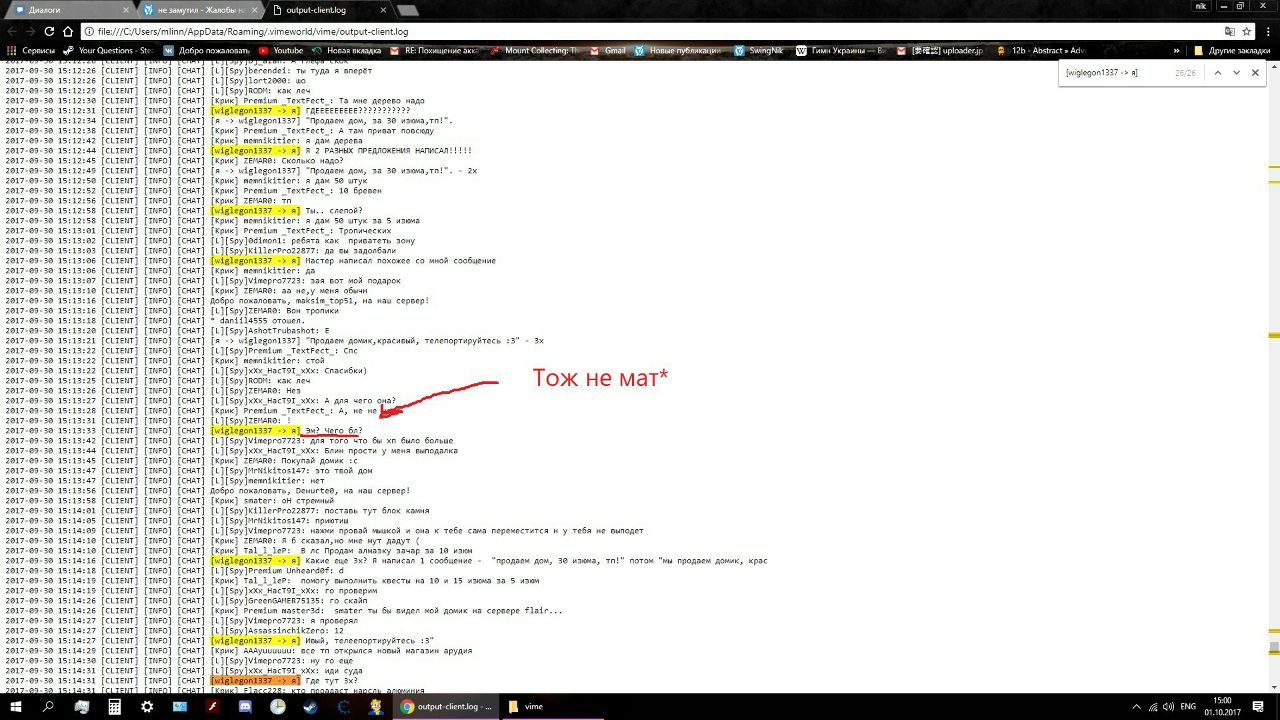This screenshot has width=1280, height=720.
Task: Open the Windows Start menu
Action: coord(15,706)
